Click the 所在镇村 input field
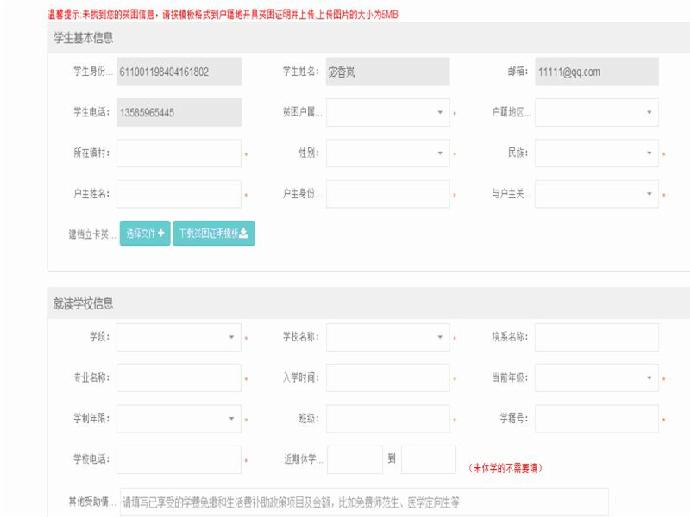690x517 pixels. pos(178,153)
